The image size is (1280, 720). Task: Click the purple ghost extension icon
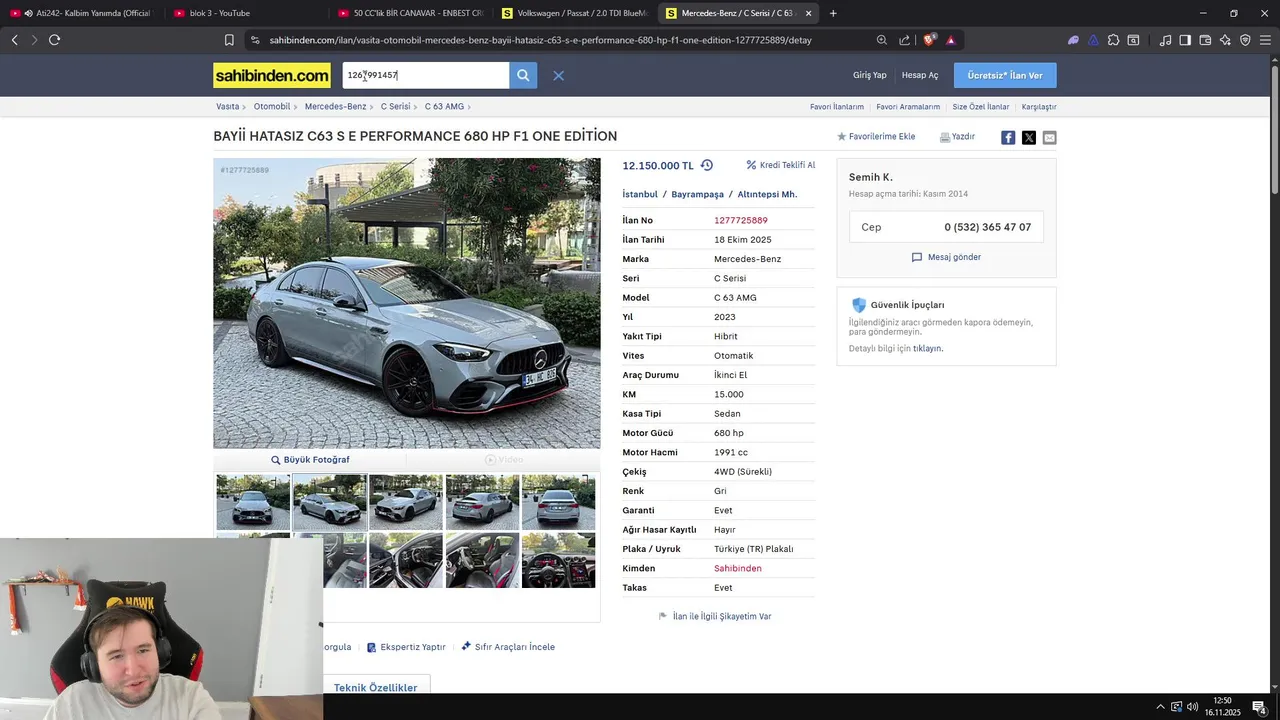pyautogui.click(x=1073, y=40)
